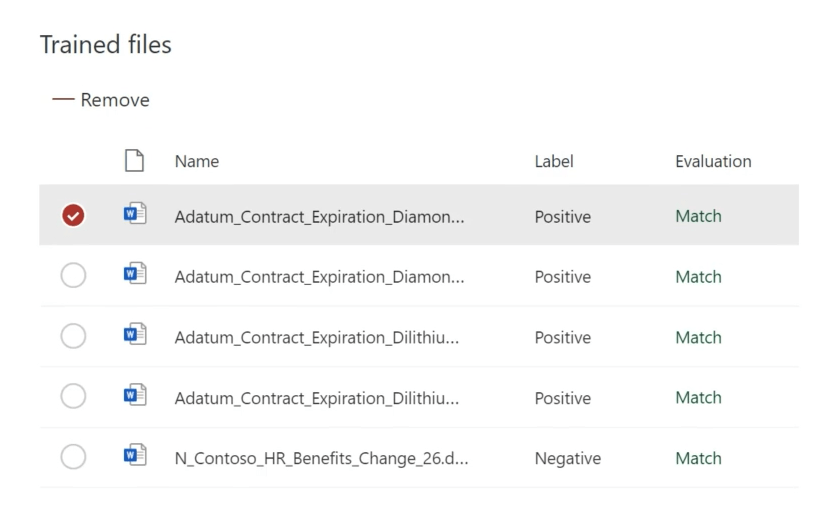Select the checkbox for the N_Contoso_HR_Benefits_Change file
This screenshot has height=513, width=816.
(73, 456)
